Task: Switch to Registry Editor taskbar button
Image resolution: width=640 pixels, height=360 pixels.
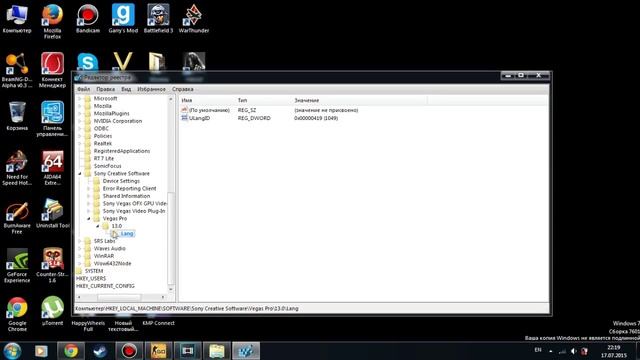Action: coord(246,351)
